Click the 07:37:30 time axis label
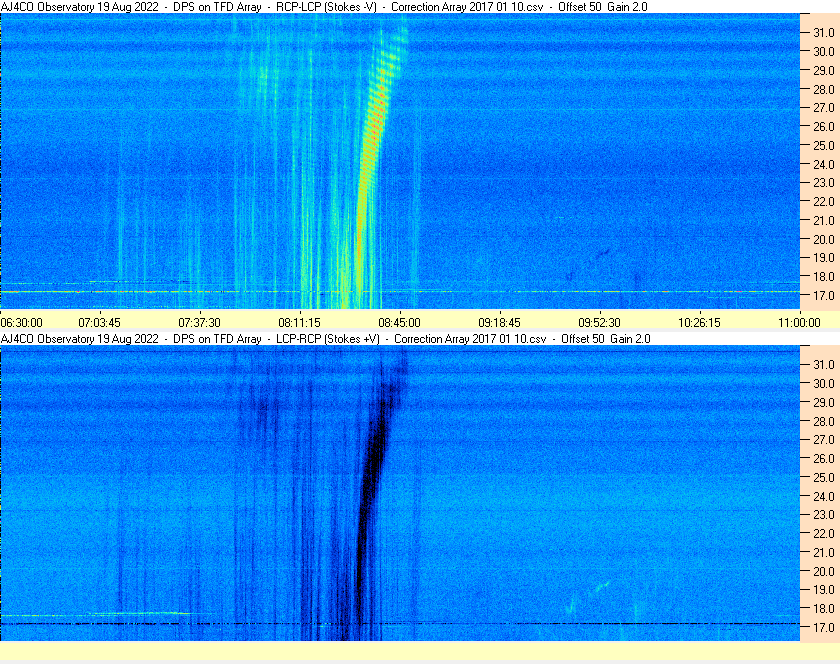This screenshot has height=664, width=840. tap(199, 323)
